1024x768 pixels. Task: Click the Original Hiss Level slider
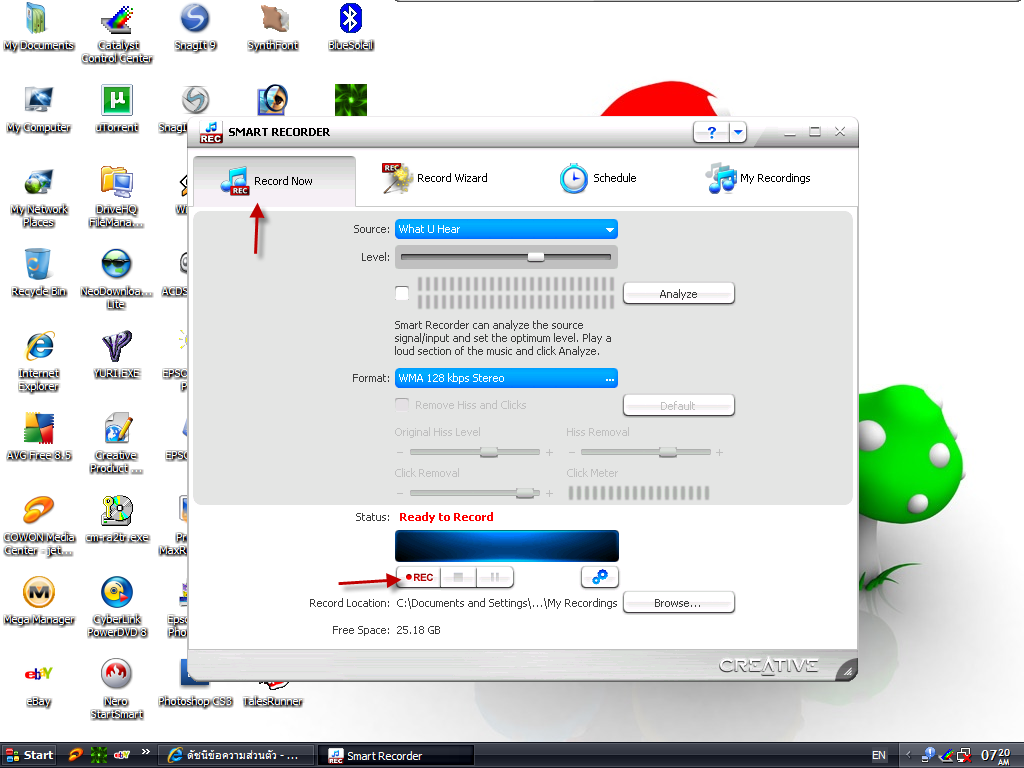(x=475, y=452)
